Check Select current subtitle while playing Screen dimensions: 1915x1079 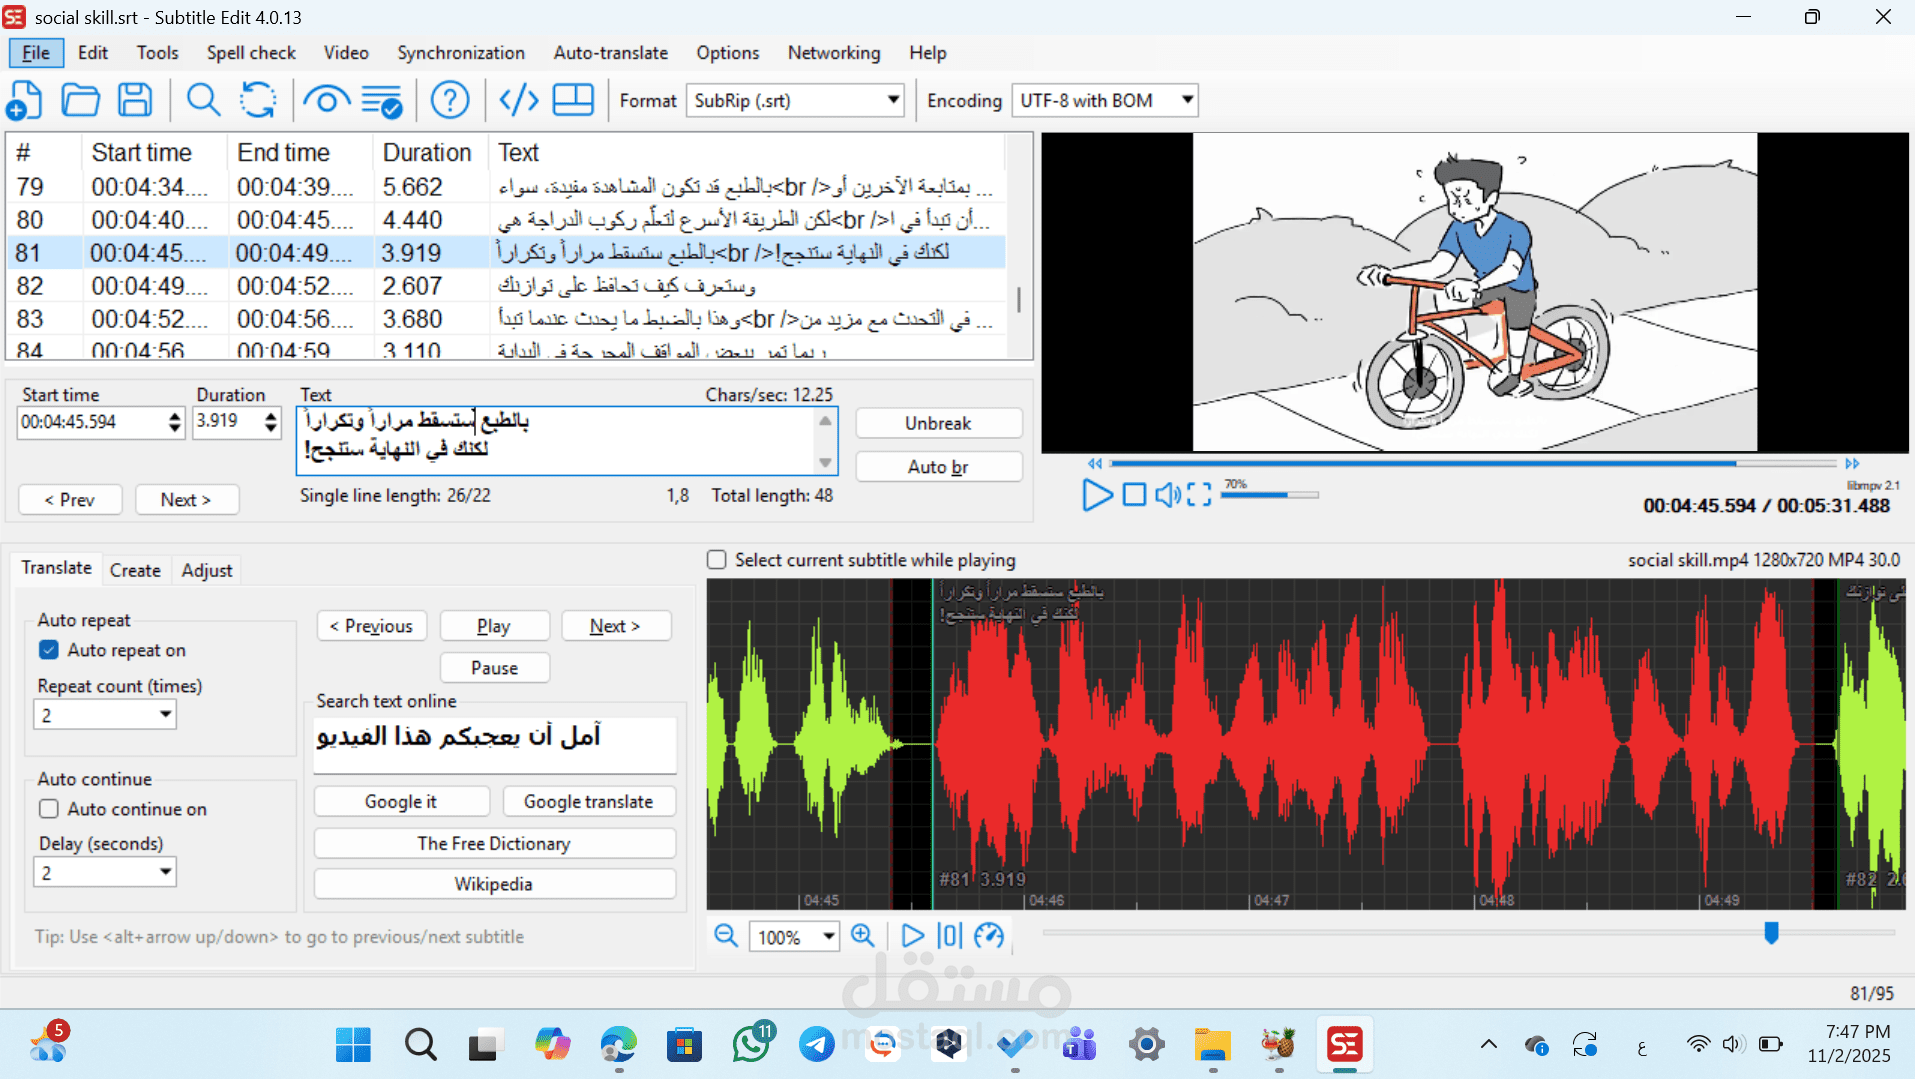point(716,560)
